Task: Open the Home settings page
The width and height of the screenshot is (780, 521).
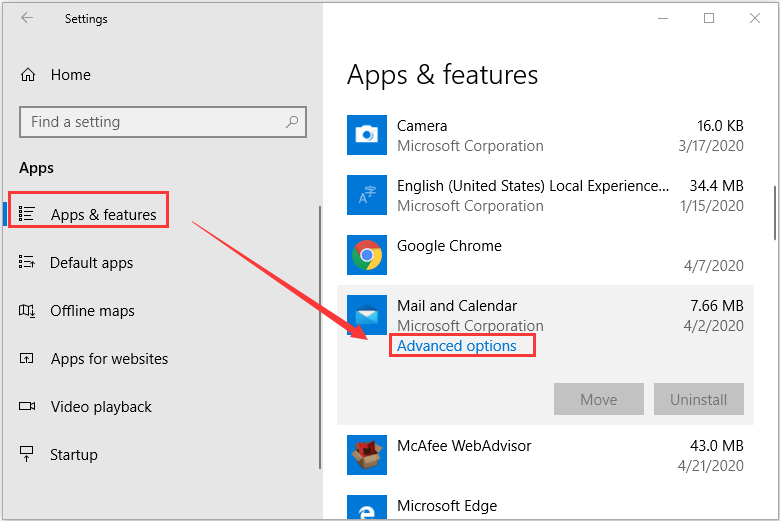Action: click(71, 75)
